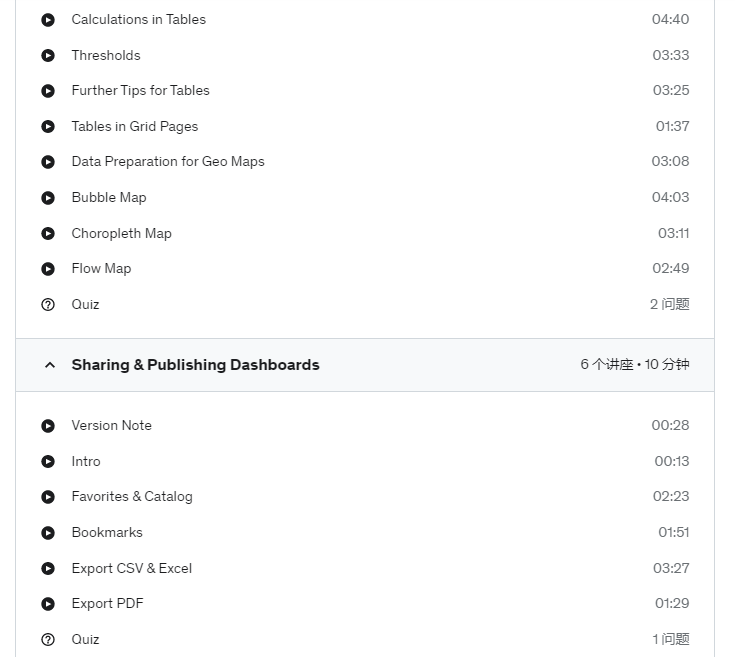Click question mark icon of first Quiz
The width and height of the screenshot is (735, 657).
(x=48, y=305)
